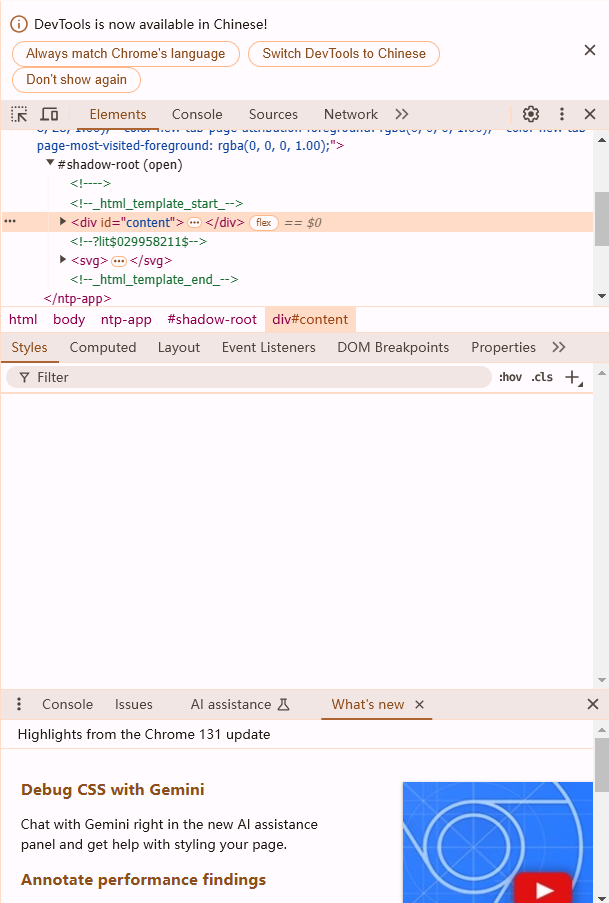Show more styles pane tabs chevron
The image size is (609, 903).
coord(558,347)
